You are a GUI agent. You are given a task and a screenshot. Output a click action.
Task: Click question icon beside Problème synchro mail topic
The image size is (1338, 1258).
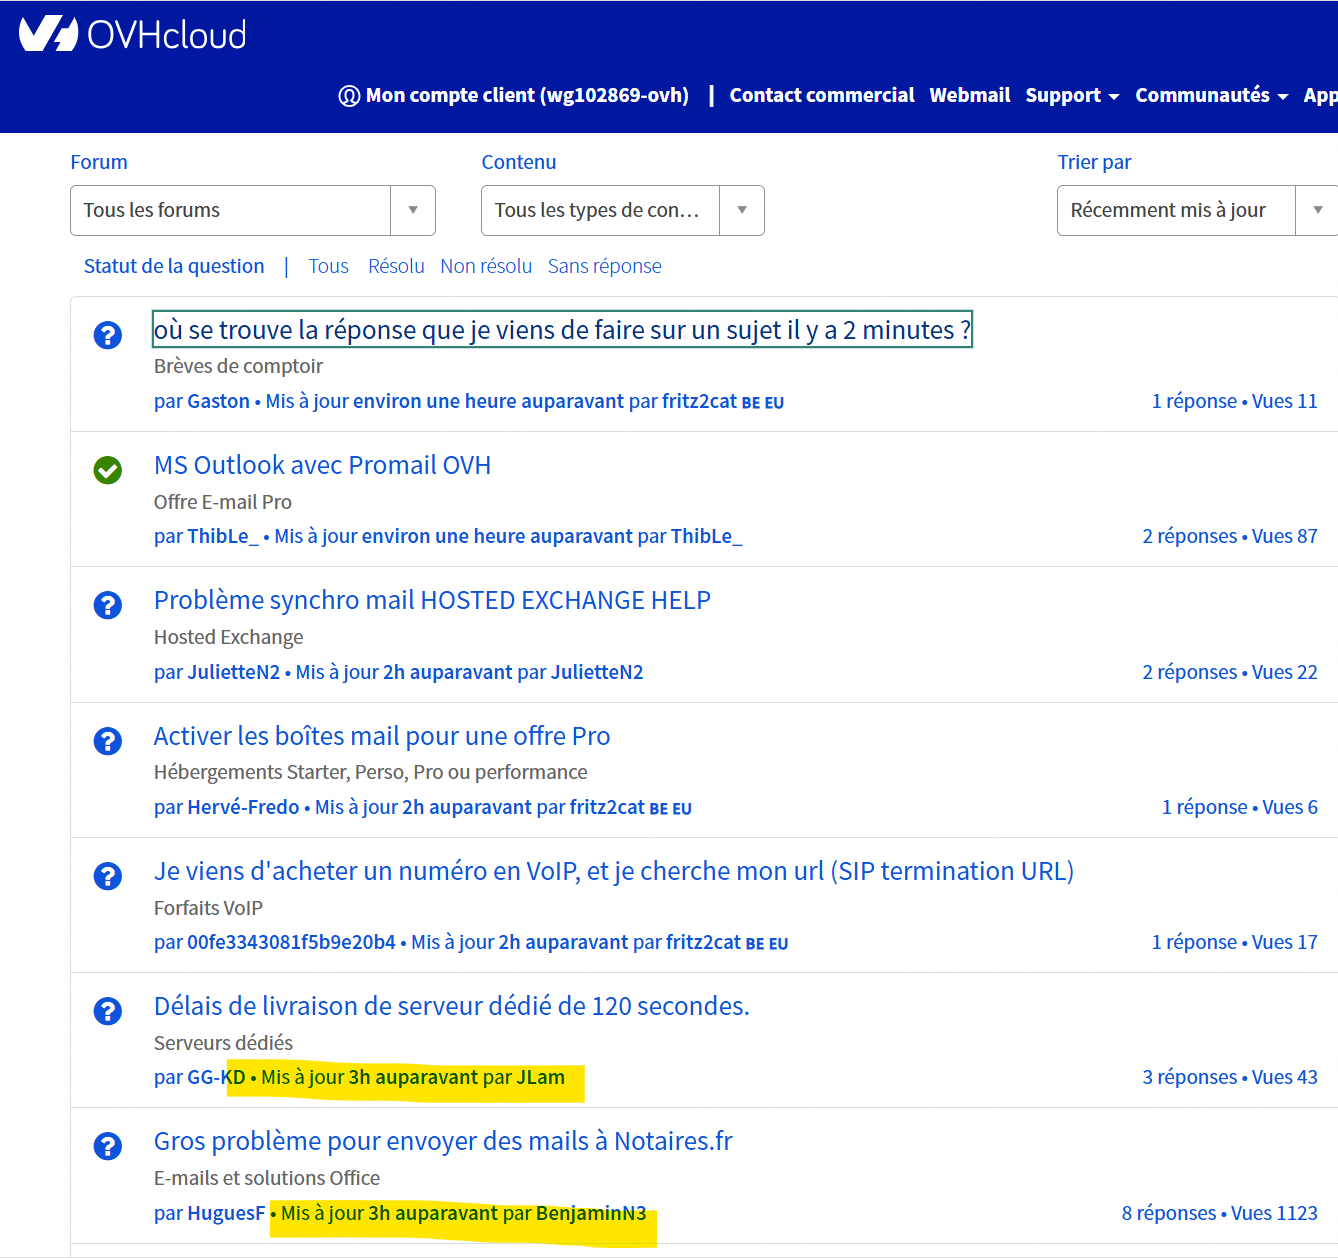coord(108,605)
